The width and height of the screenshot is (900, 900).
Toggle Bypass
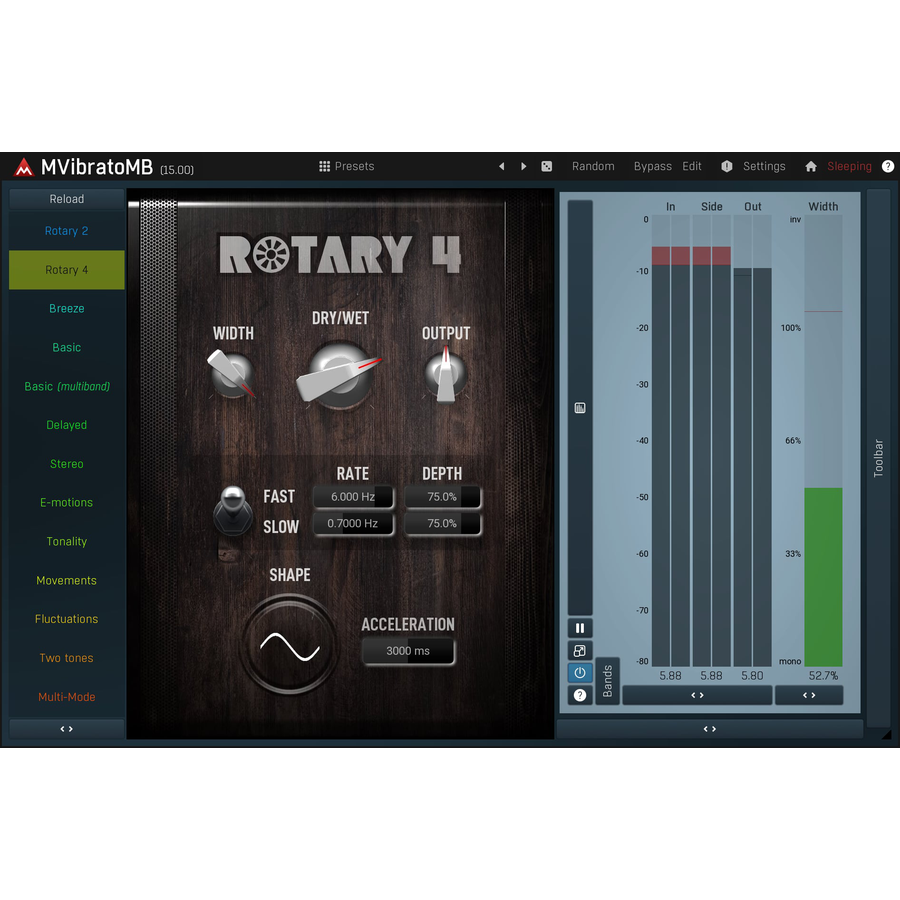(x=653, y=166)
